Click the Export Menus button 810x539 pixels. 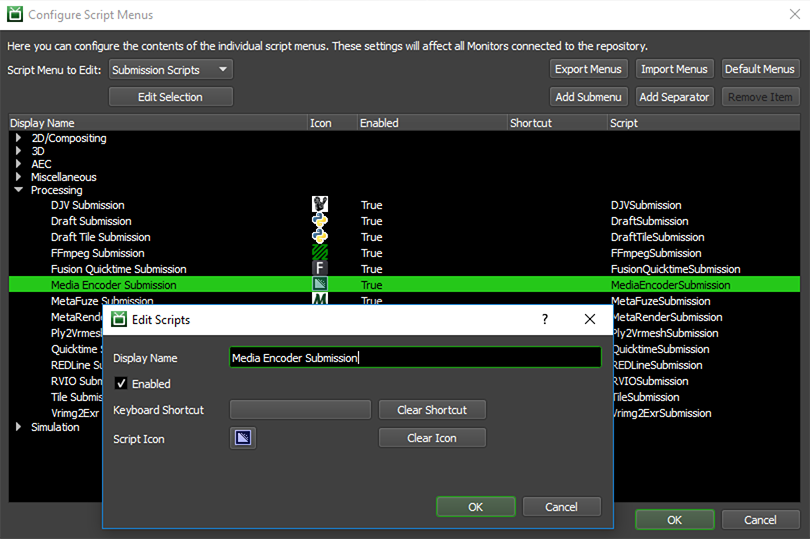588,69
